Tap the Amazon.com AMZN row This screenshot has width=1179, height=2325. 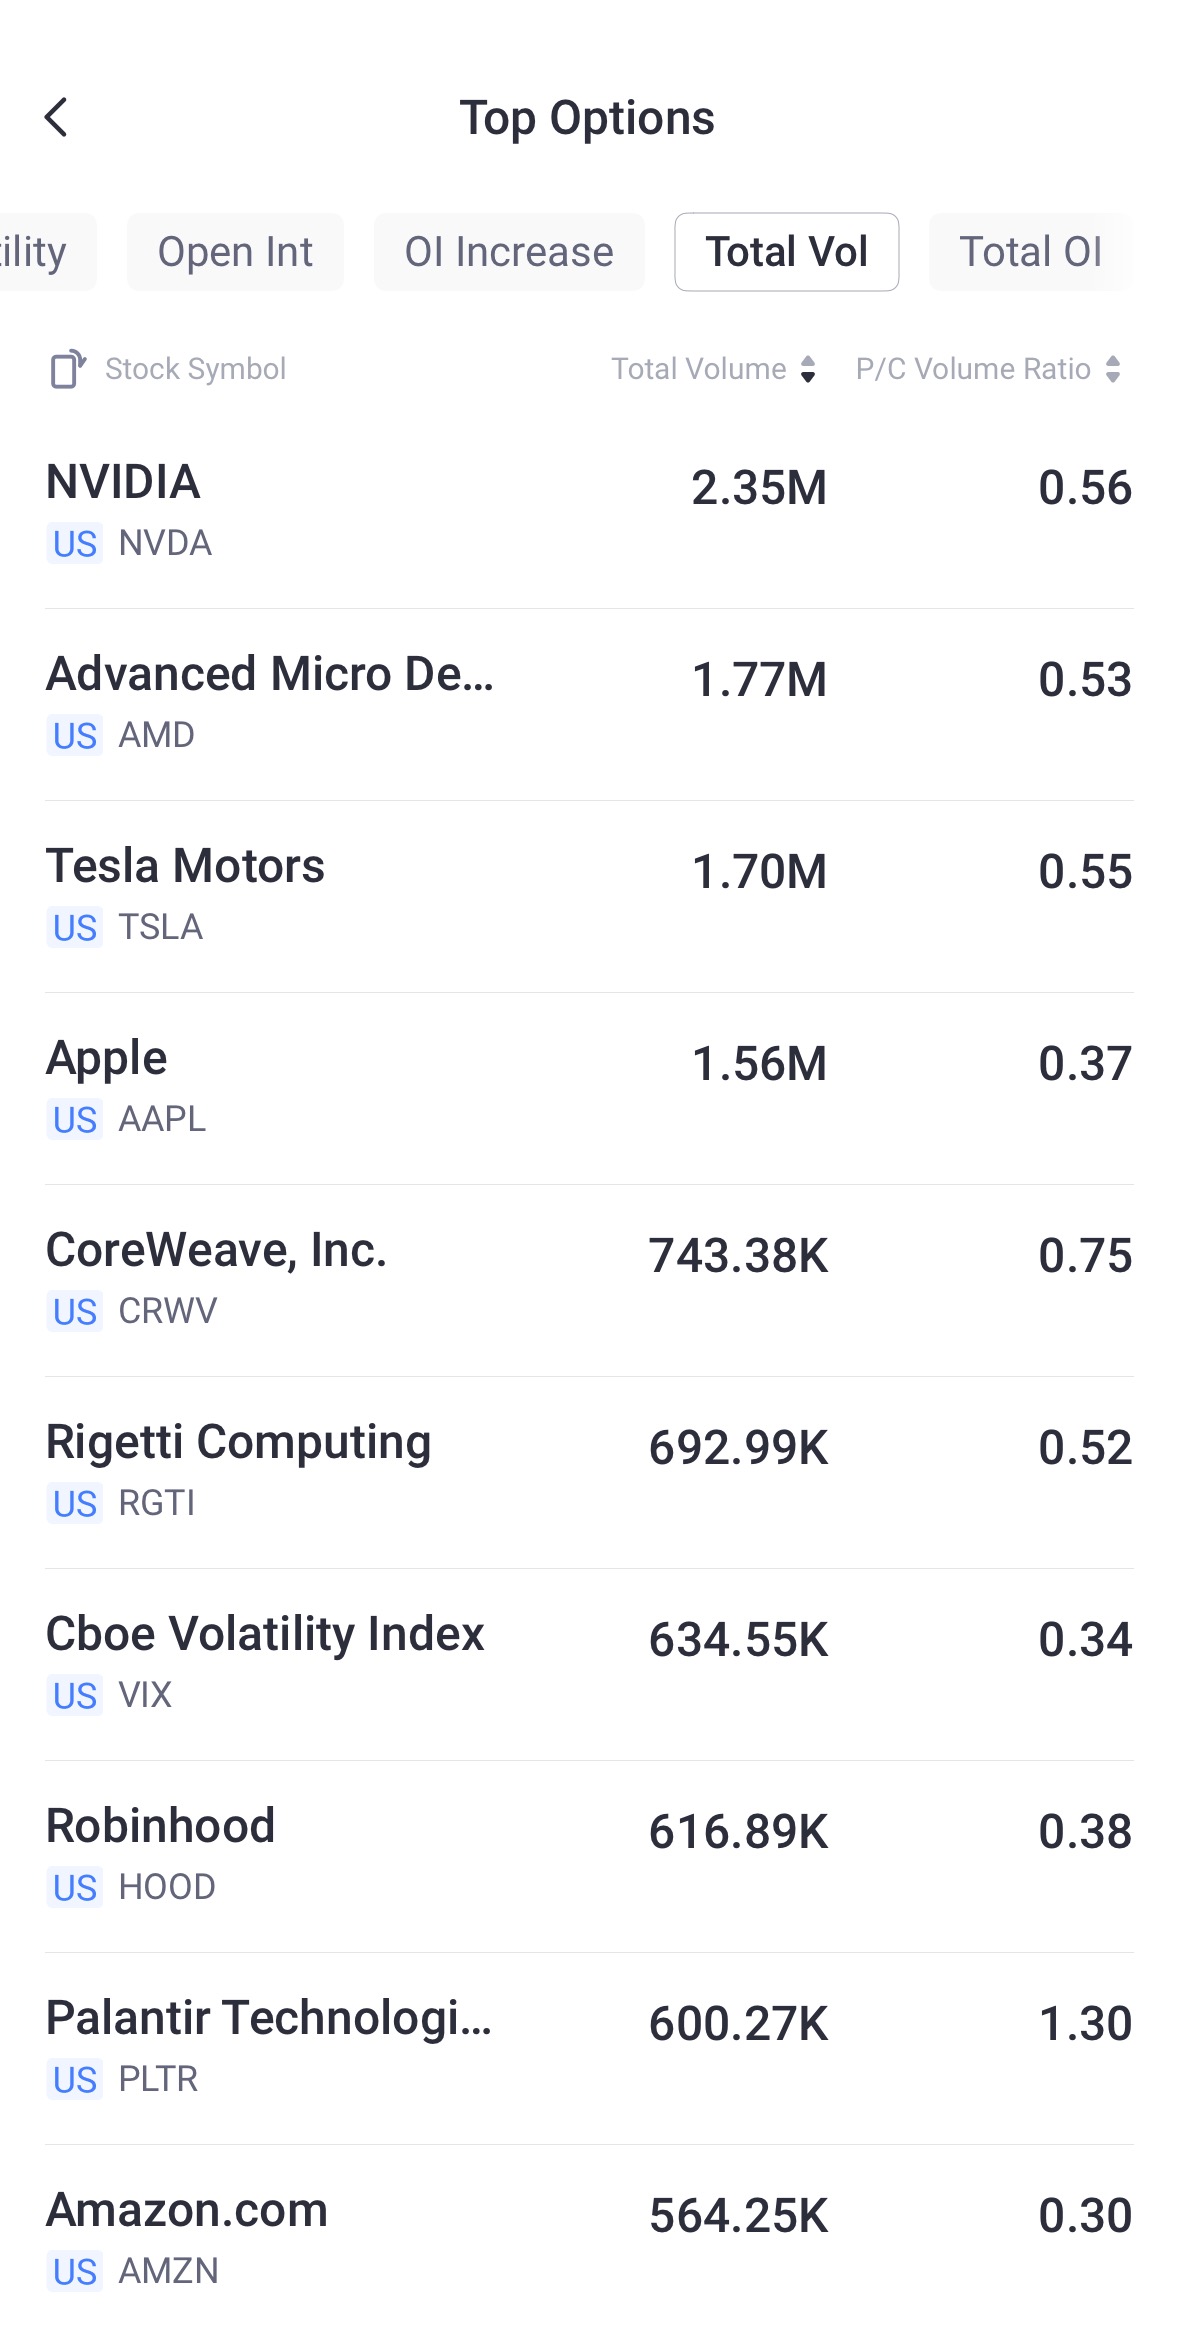click(589, 2239)
